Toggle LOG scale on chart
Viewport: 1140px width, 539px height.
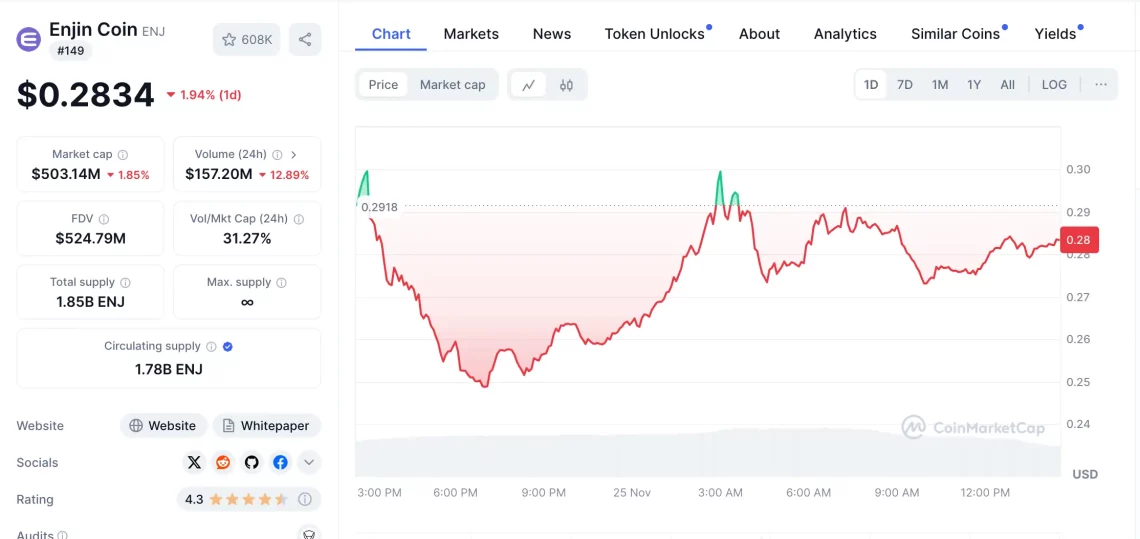(1054, 84)
